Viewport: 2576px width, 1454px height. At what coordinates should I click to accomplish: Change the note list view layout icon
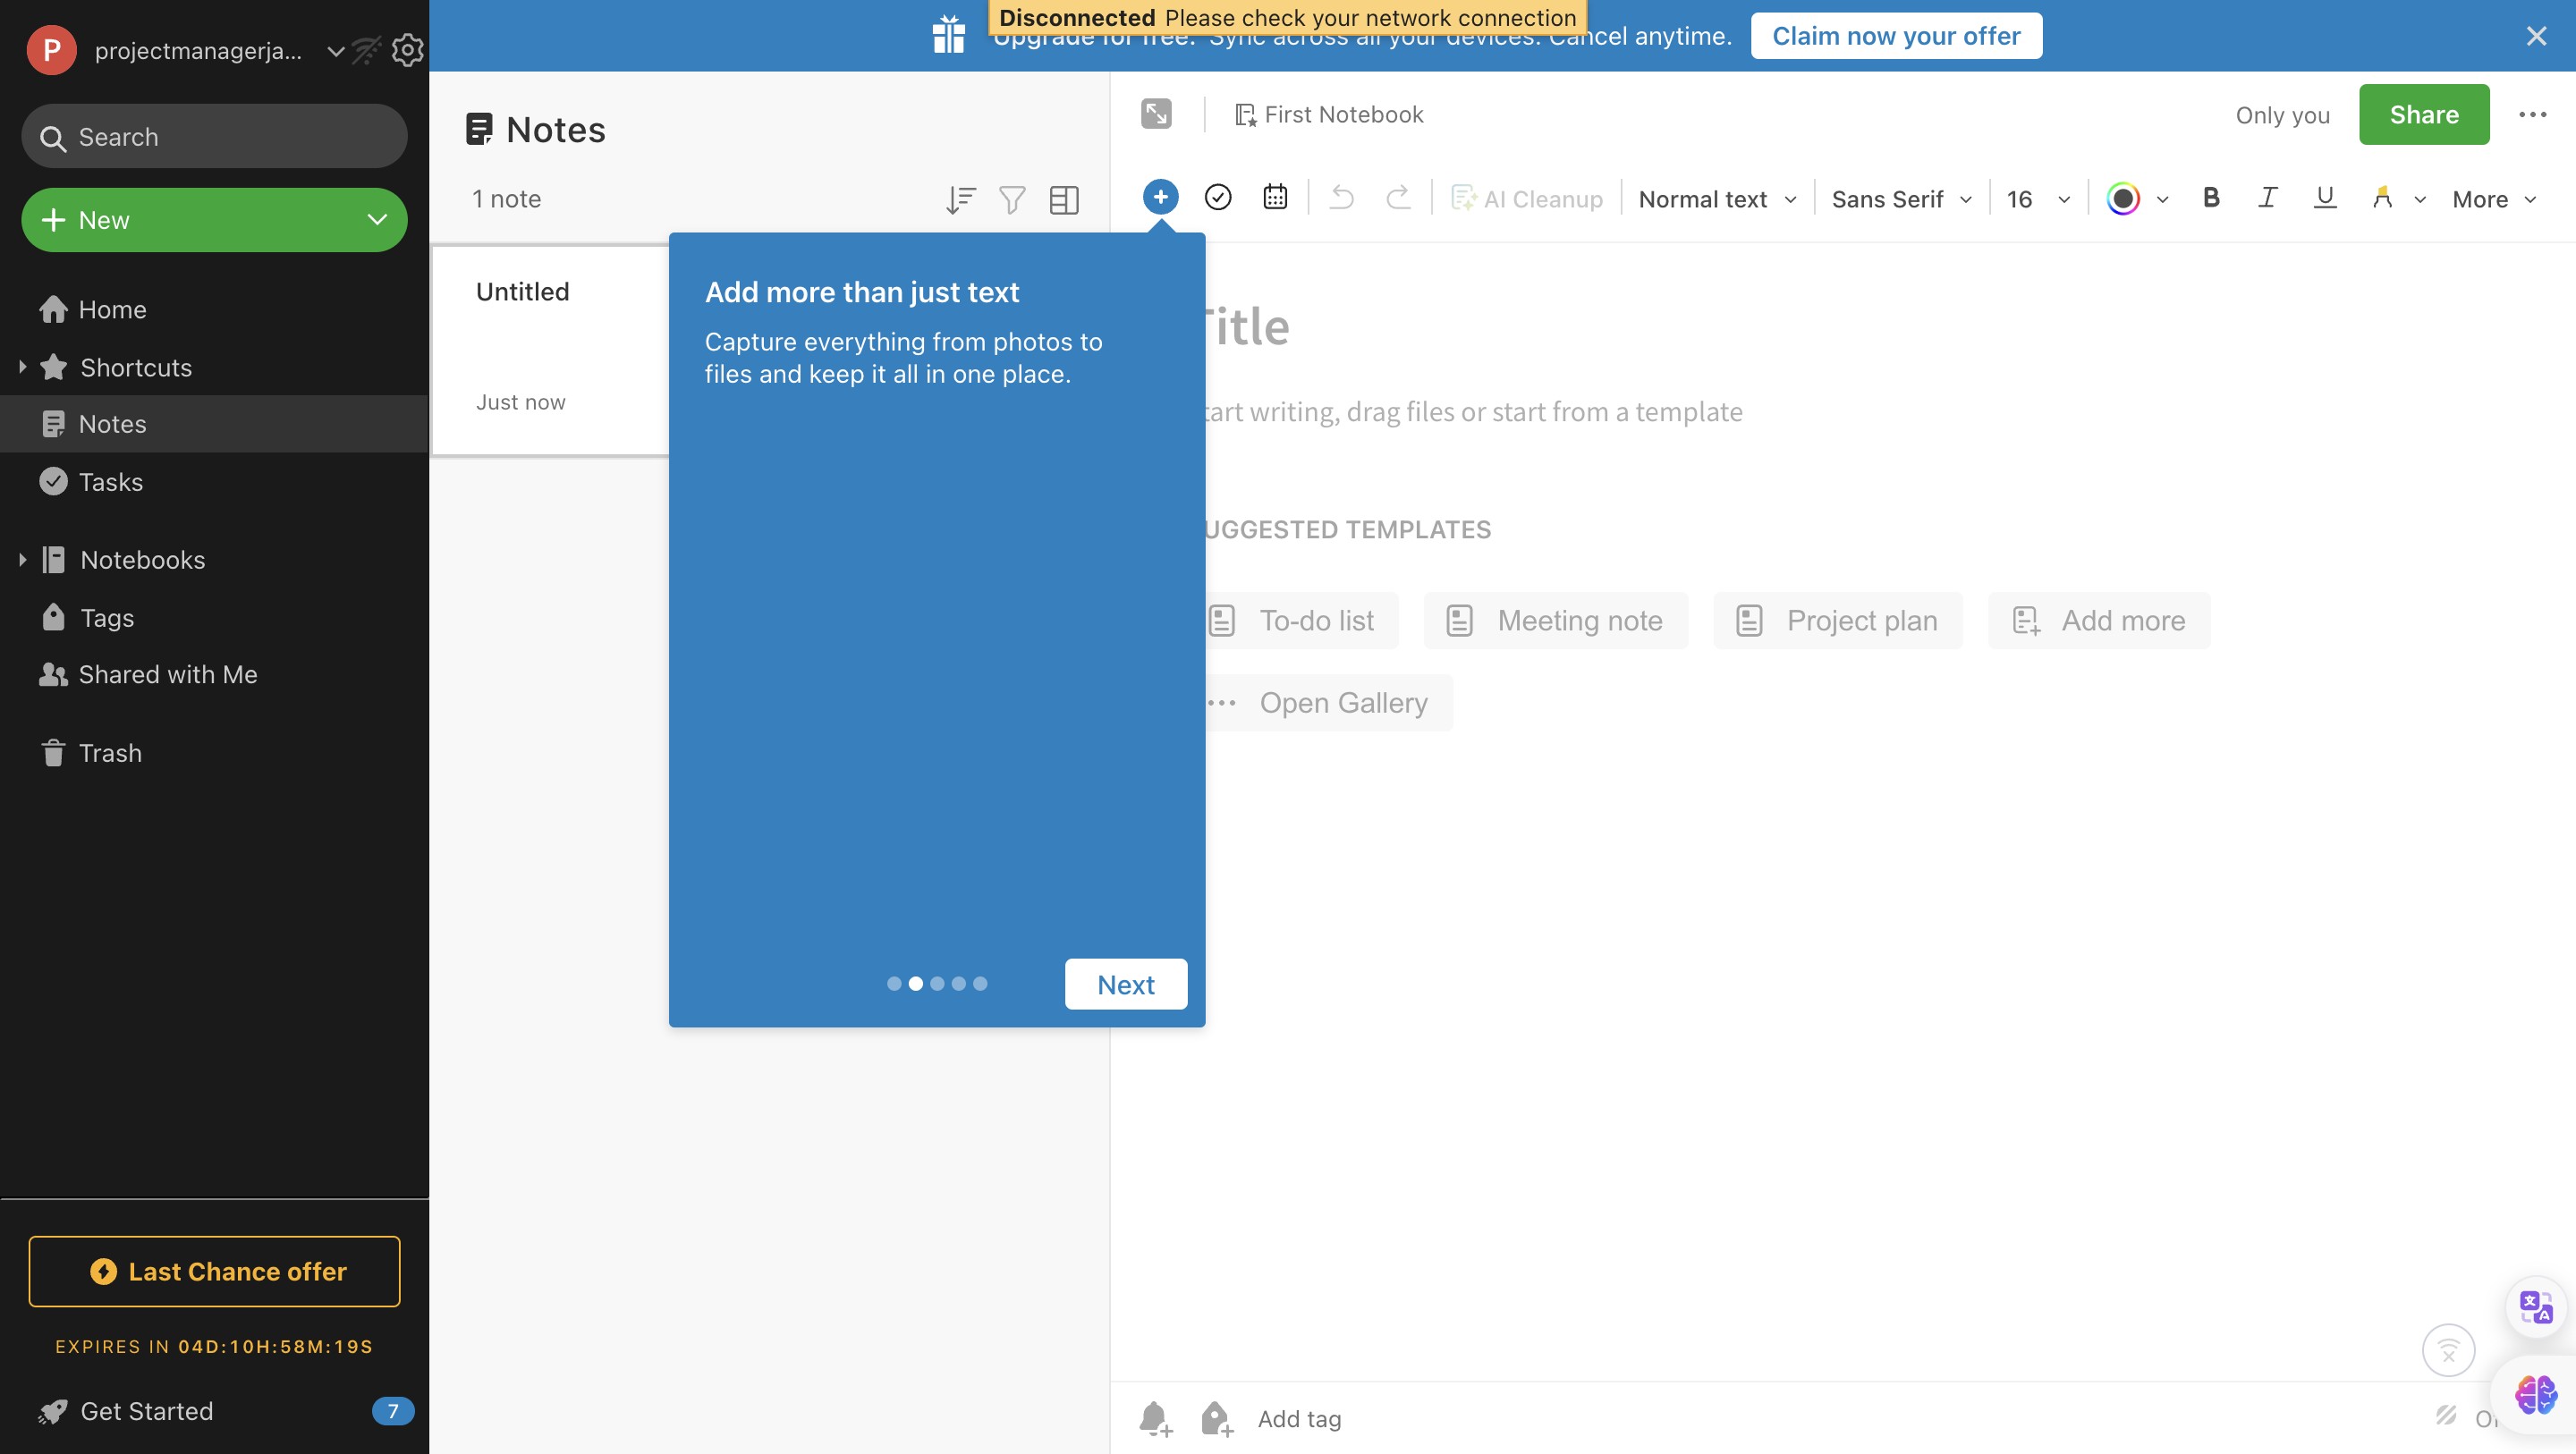click(1064, 199)
